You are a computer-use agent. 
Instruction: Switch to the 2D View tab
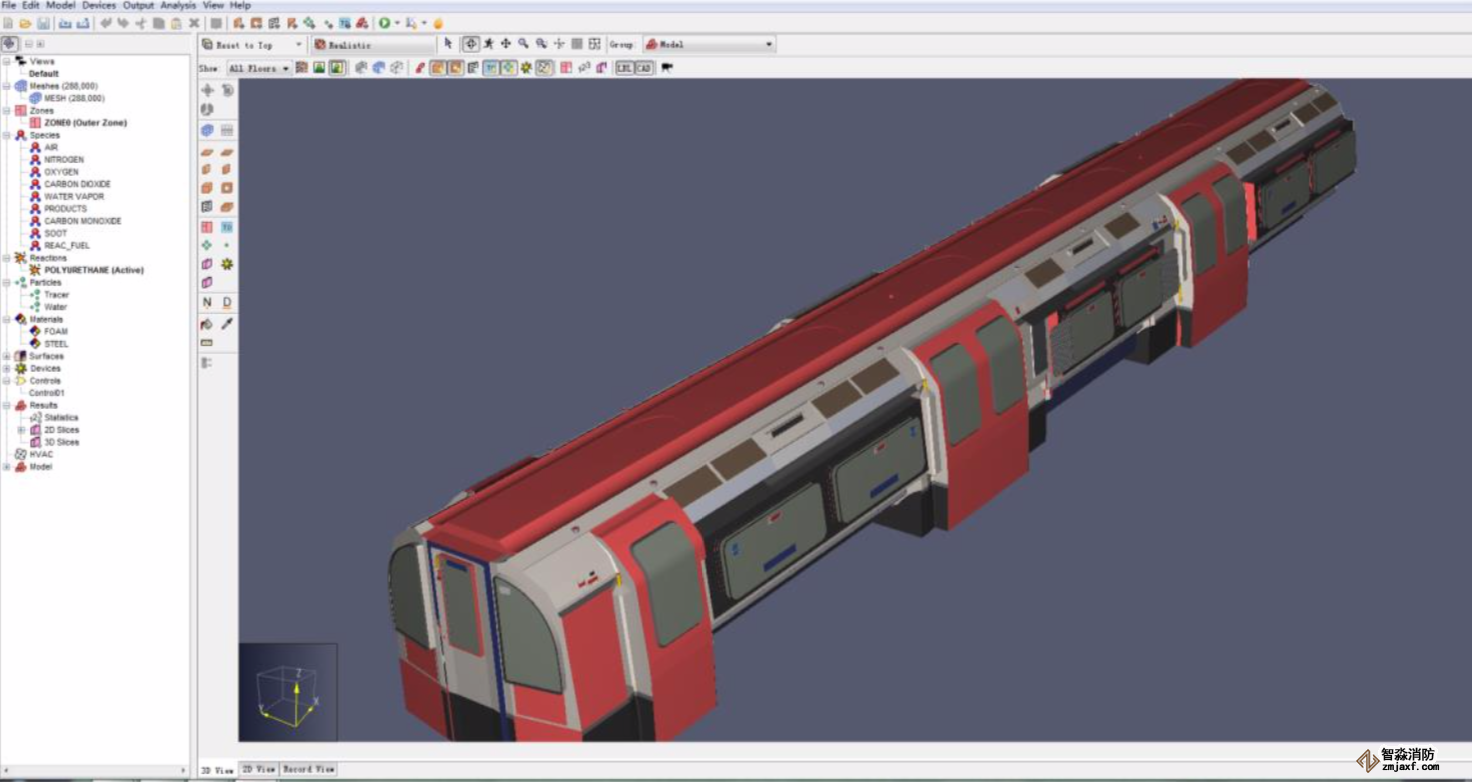tap(259, 769)
